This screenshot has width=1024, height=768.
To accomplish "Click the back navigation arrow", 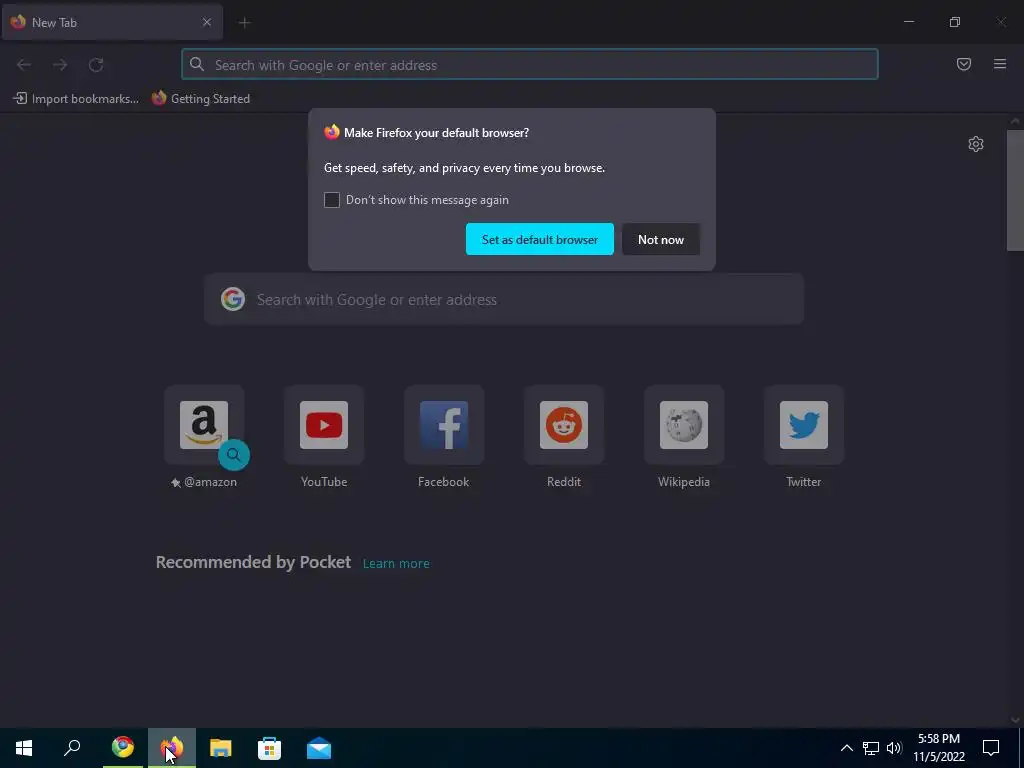I will click(24, 65).
